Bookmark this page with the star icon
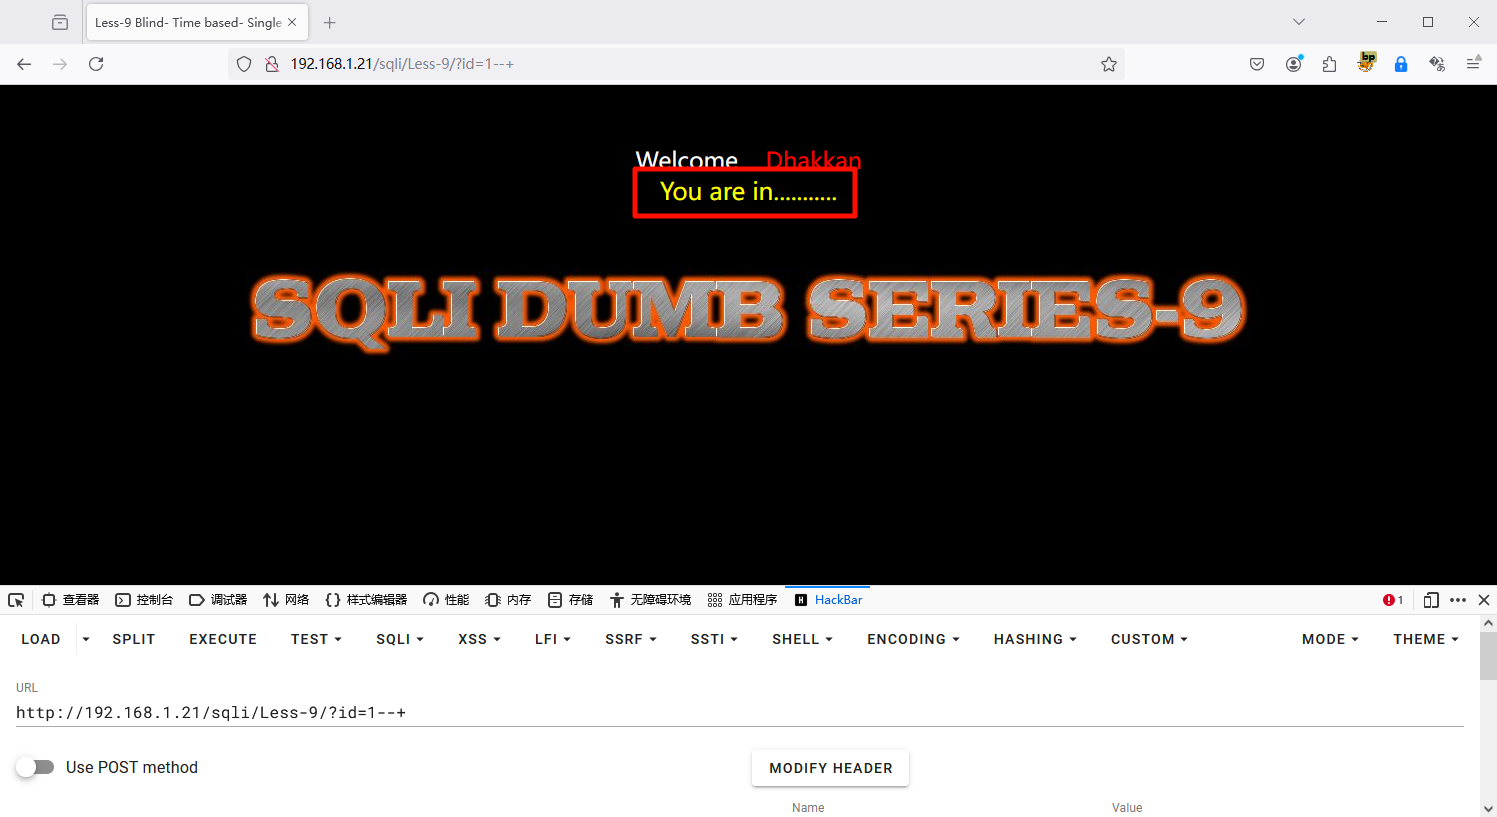The width and height of the screenshot is (1497, 817). [1108, 64]
